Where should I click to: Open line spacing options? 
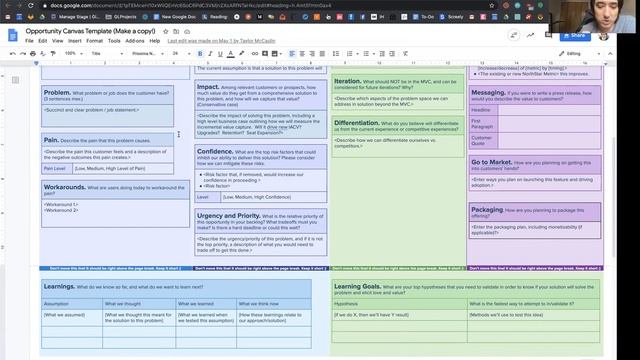pyautogui.click(x=336, y=53)
